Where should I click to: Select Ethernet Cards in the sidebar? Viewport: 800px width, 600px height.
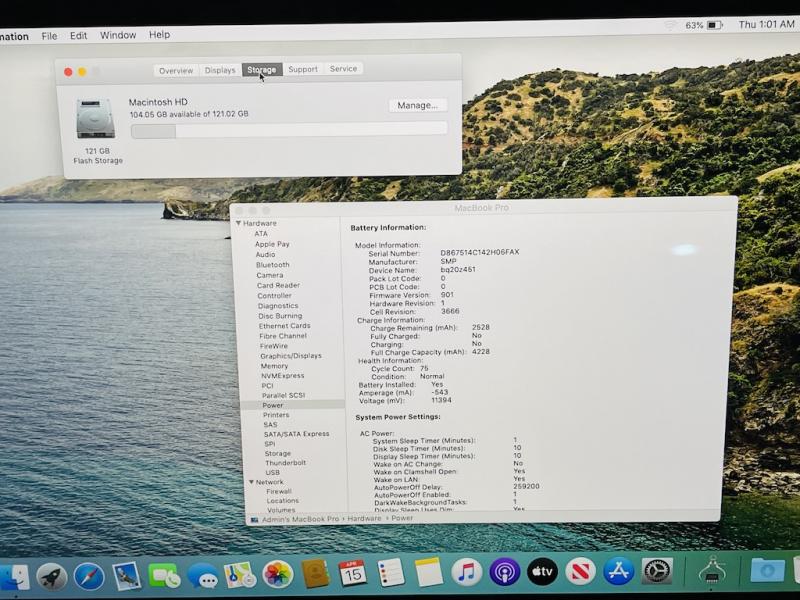pos(284,326)
